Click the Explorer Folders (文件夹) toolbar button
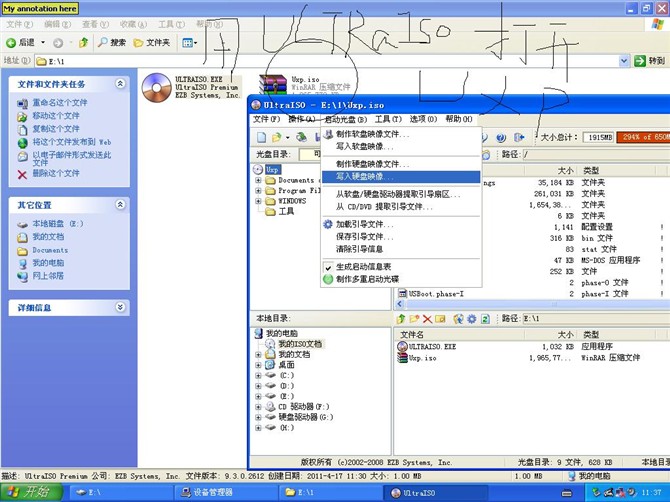Image resolution: width=670 pixels, height=502 pixels. [152, 42]
